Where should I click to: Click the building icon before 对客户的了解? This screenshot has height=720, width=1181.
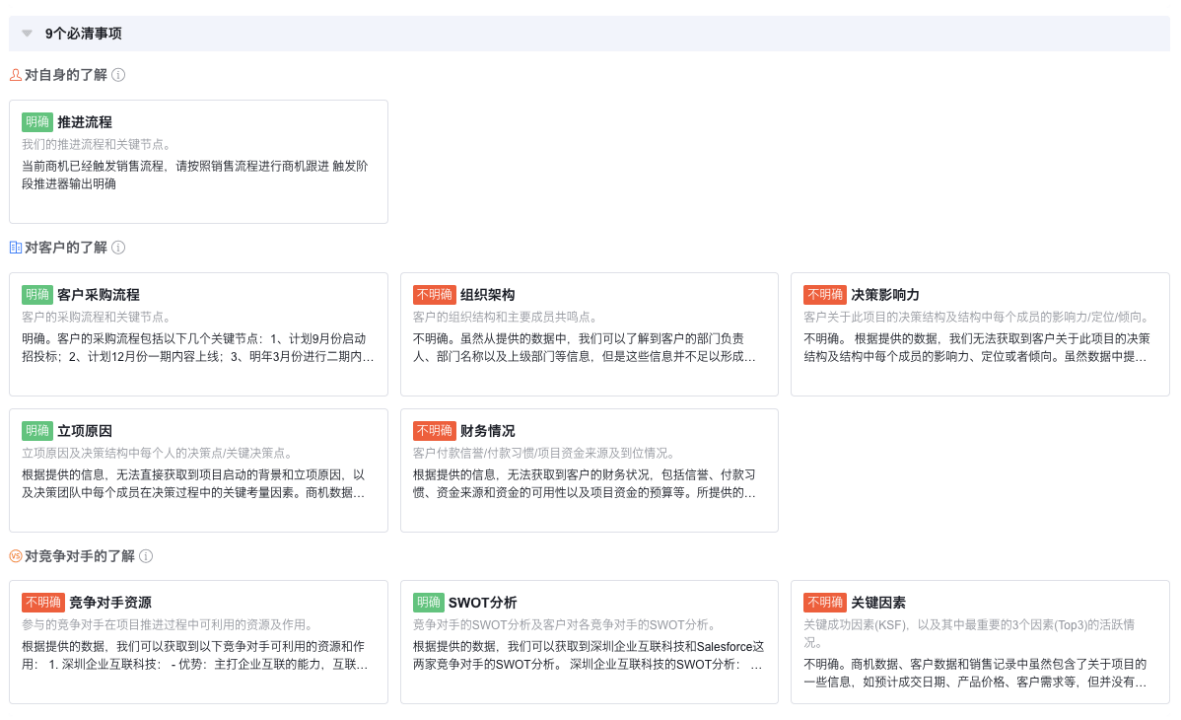click(15, 247)
